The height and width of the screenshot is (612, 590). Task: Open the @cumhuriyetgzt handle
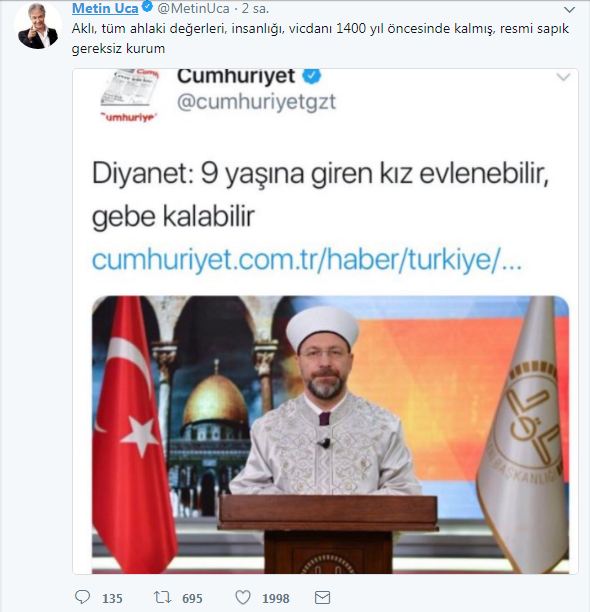click(x=256, y=102)
